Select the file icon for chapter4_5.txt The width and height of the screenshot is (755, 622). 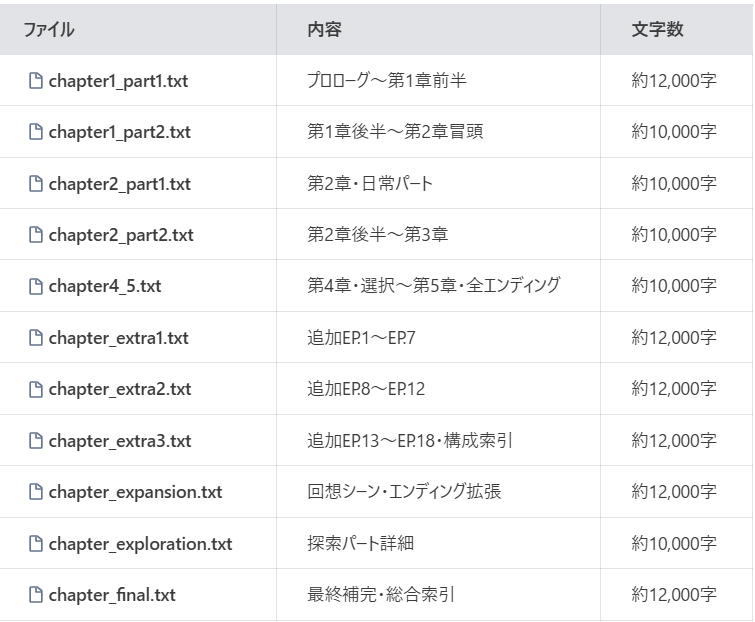[36, 287]
